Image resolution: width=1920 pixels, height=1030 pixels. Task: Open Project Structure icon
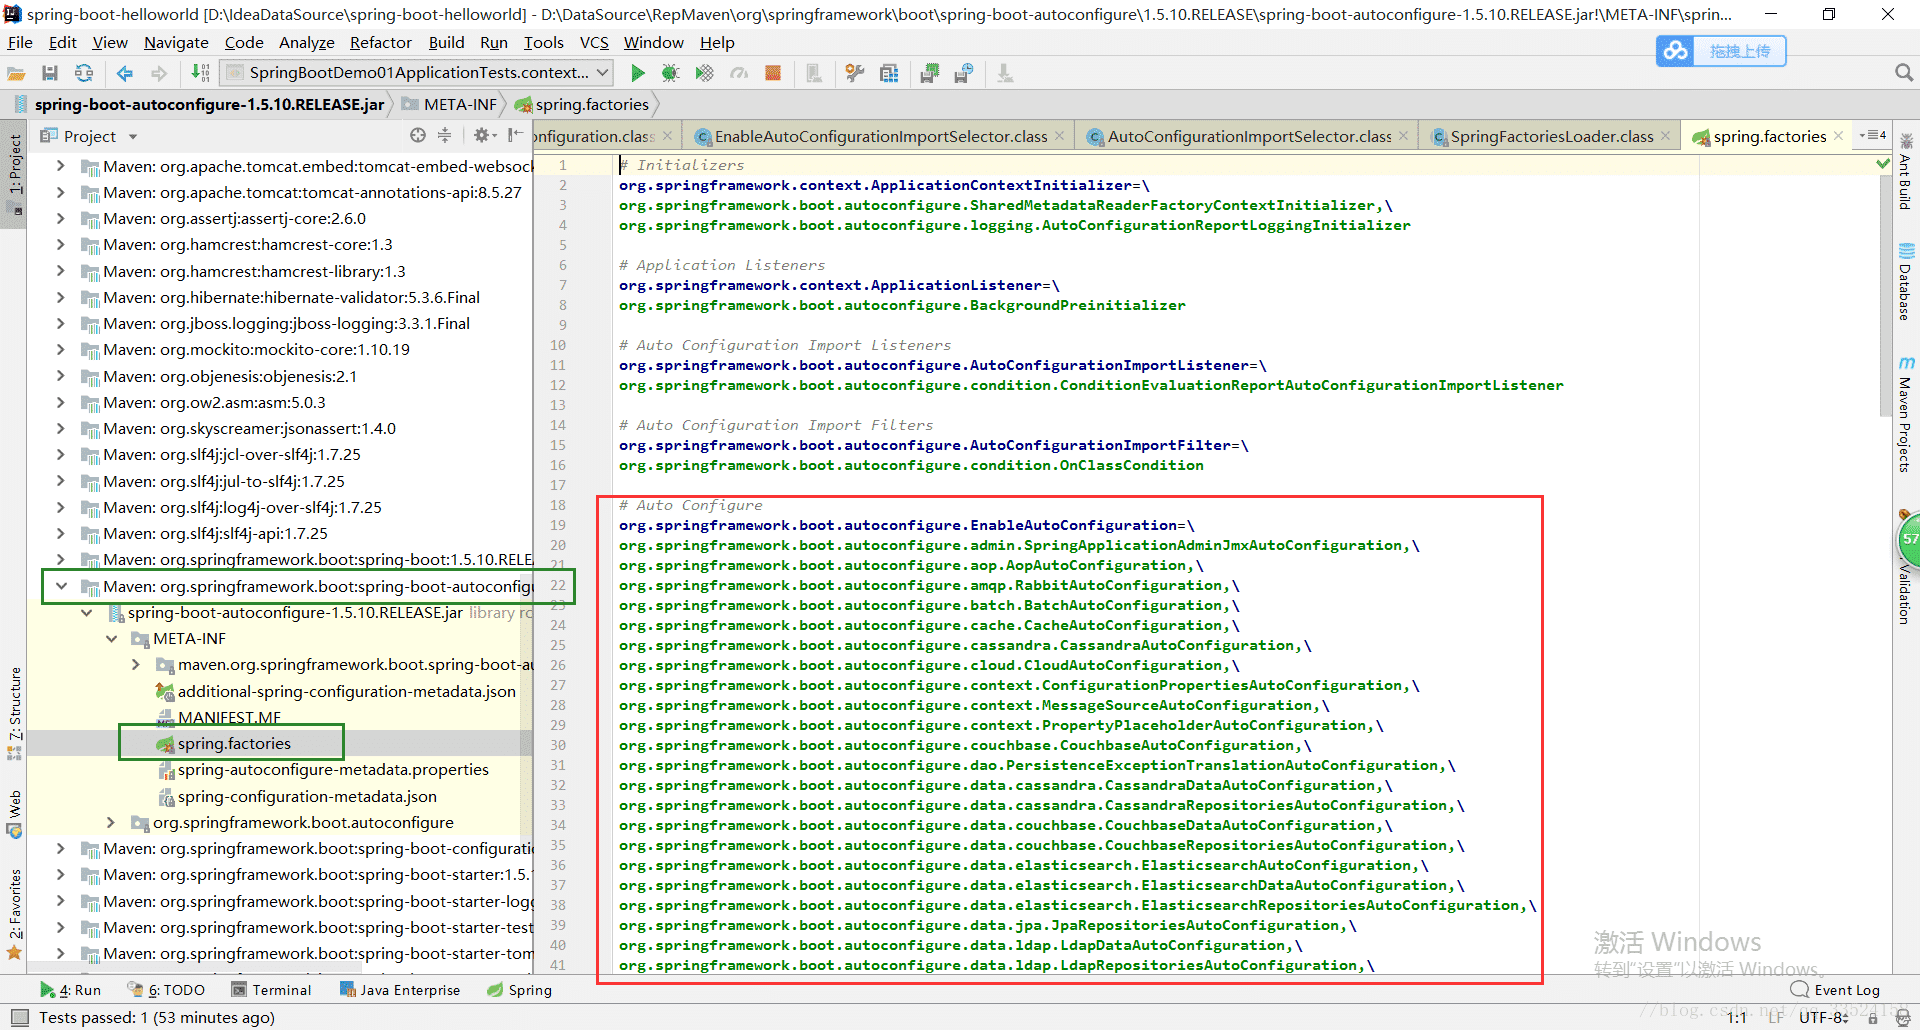[x=889, y=73]
